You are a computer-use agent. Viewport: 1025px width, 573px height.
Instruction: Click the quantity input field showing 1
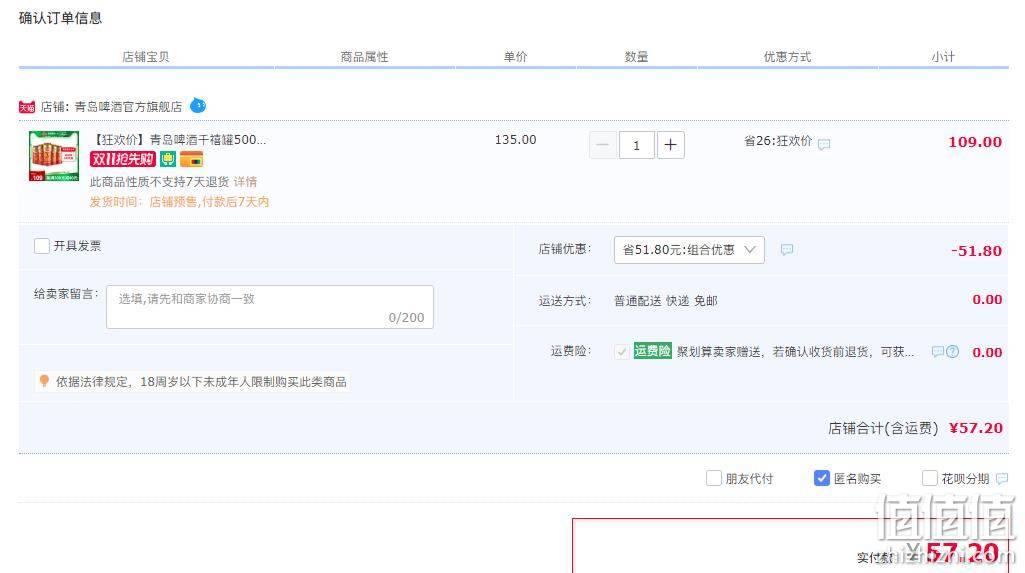pyautogui.click(x=636, y=145)
